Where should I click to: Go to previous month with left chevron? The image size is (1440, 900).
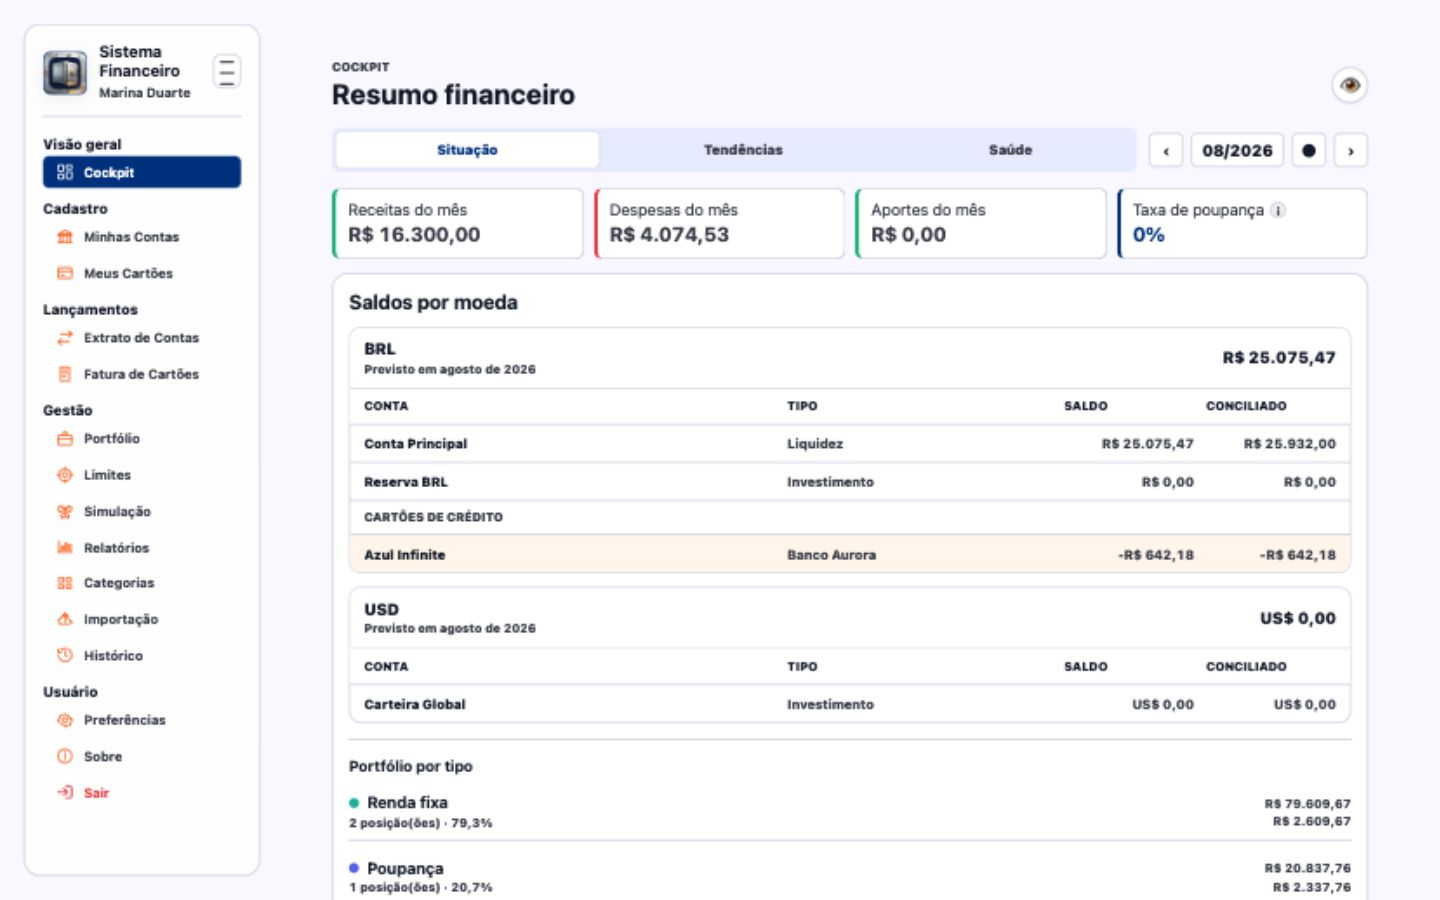pos(1166,151)
